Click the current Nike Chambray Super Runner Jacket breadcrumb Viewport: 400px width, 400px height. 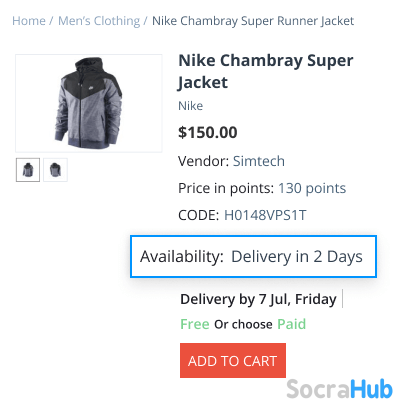coord(253,21)
